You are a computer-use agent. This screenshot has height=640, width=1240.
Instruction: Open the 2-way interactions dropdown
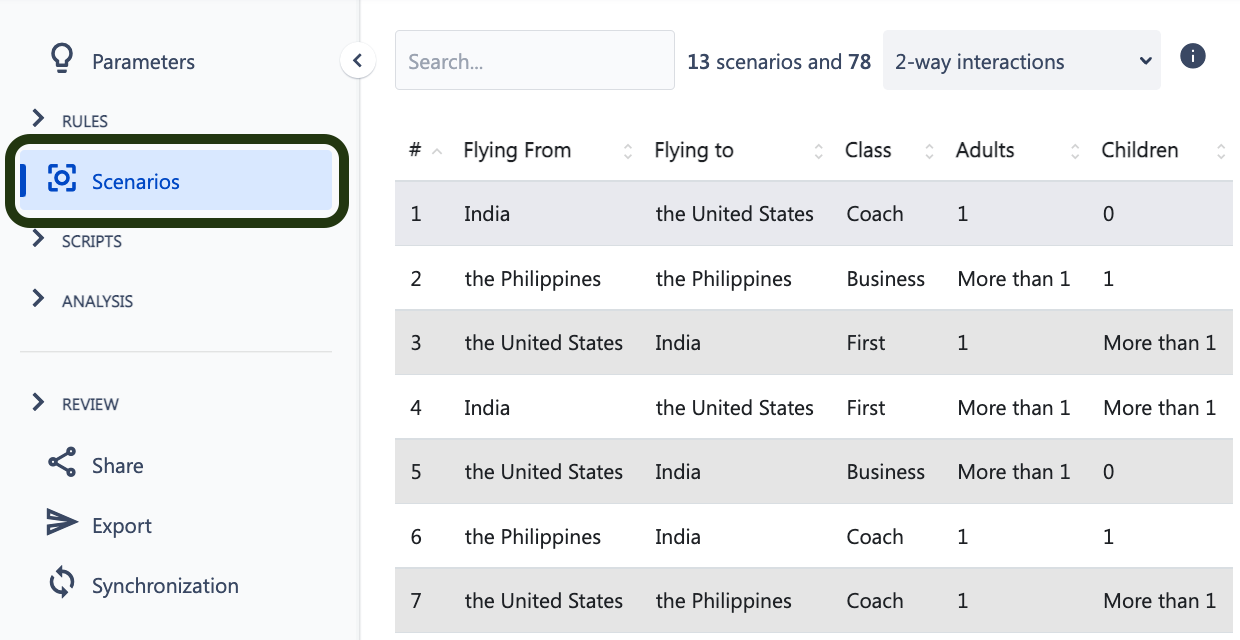(x=1021, y=61)
